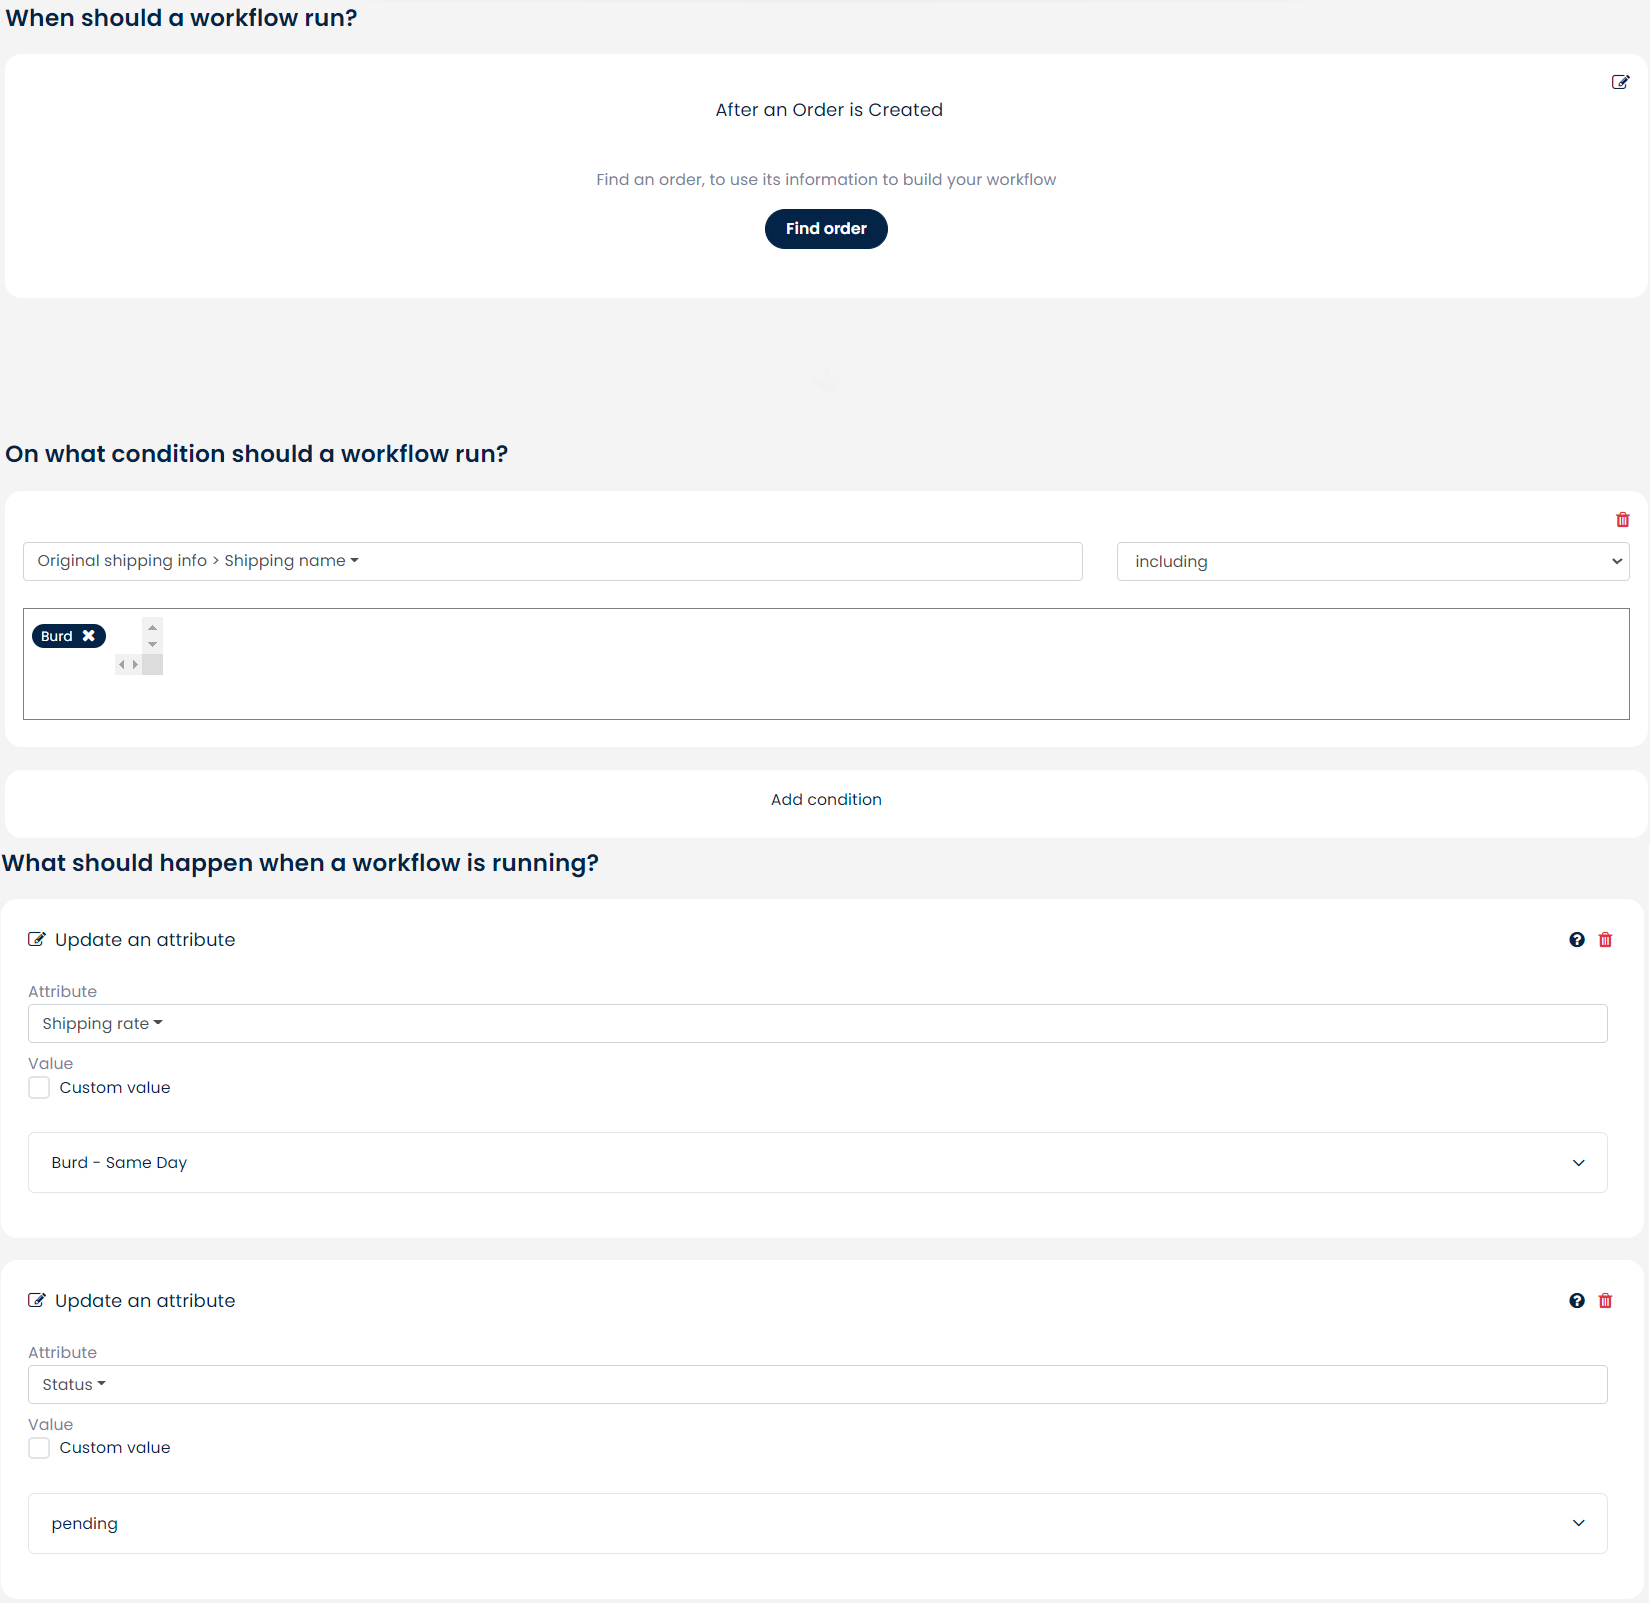Click the edit icon beside first Update an attribute
The height and width of the screenshot is (1603, 1652).
click(x=37, y=940)
